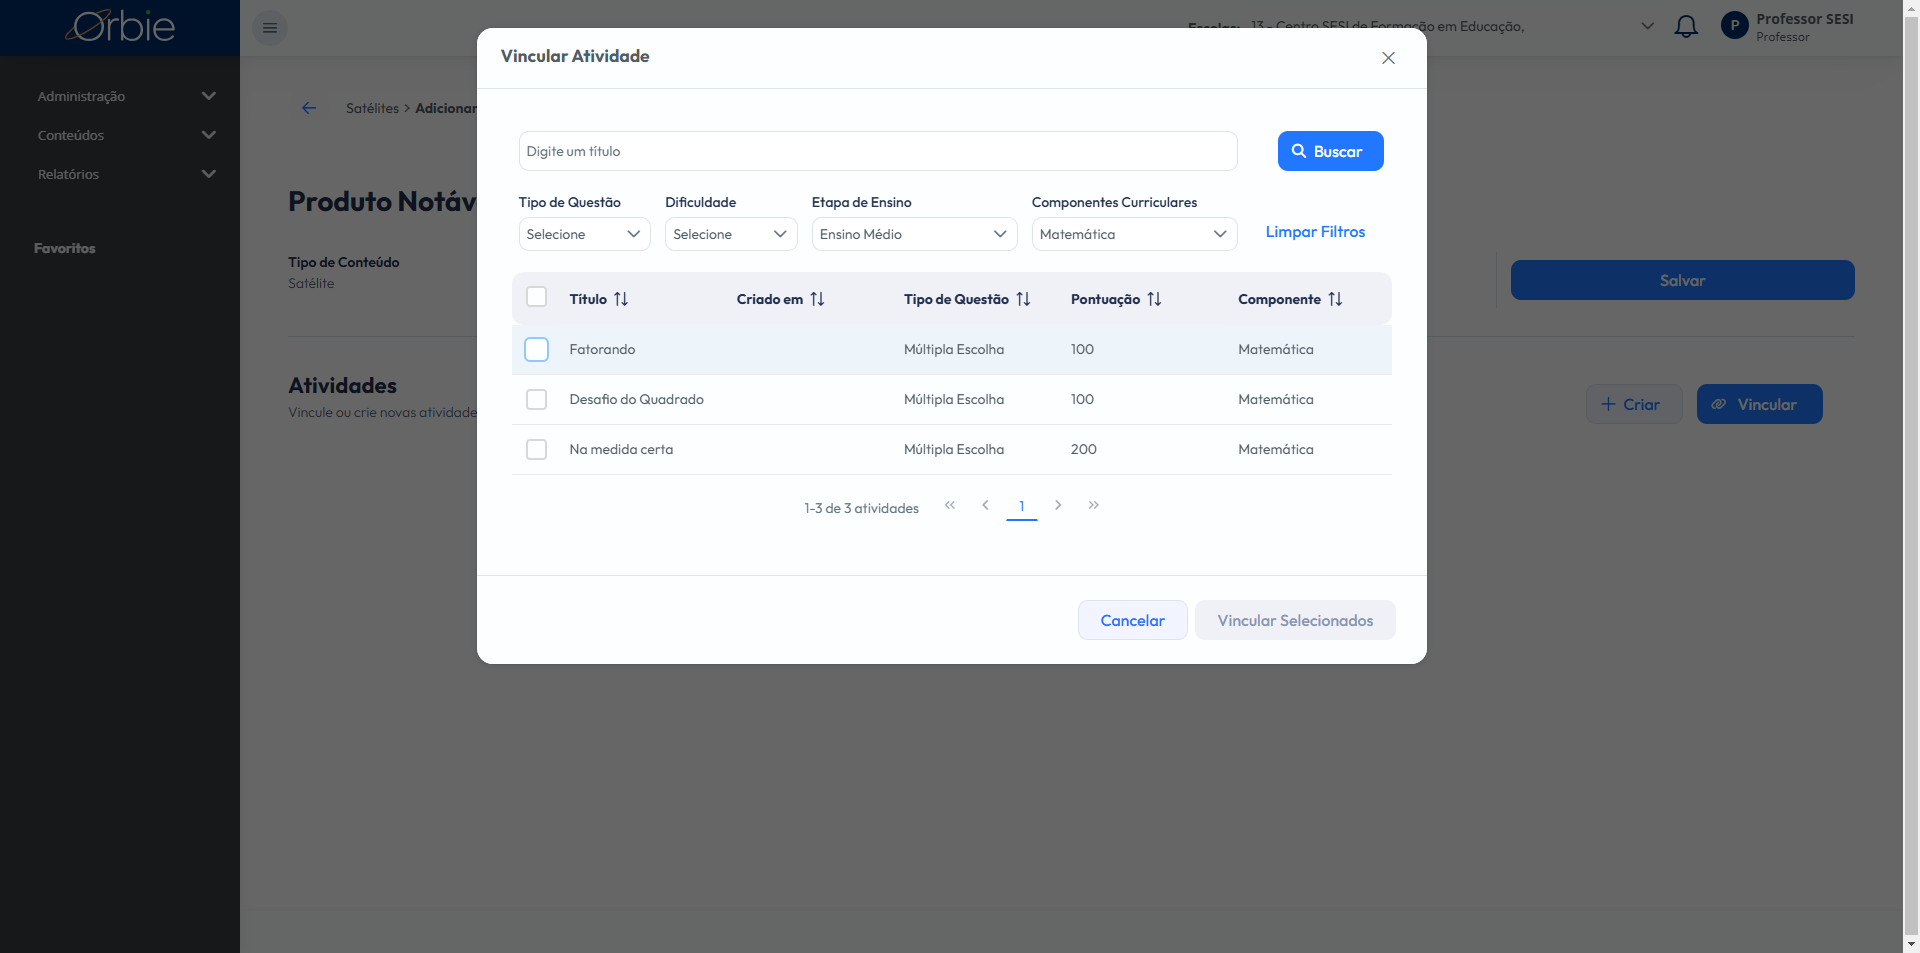
Task: Check the Fatorando activity checkbox
Action: click(537, 349)
